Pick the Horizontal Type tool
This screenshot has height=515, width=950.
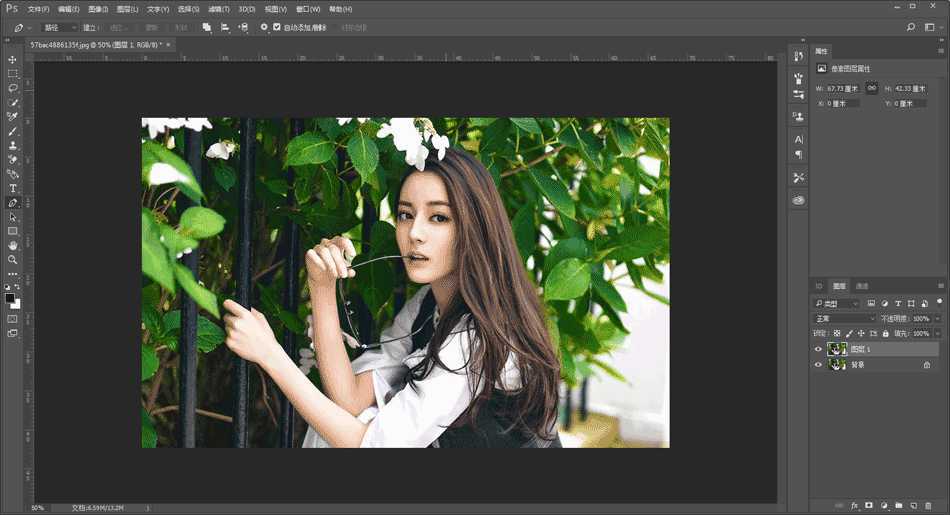13,188
